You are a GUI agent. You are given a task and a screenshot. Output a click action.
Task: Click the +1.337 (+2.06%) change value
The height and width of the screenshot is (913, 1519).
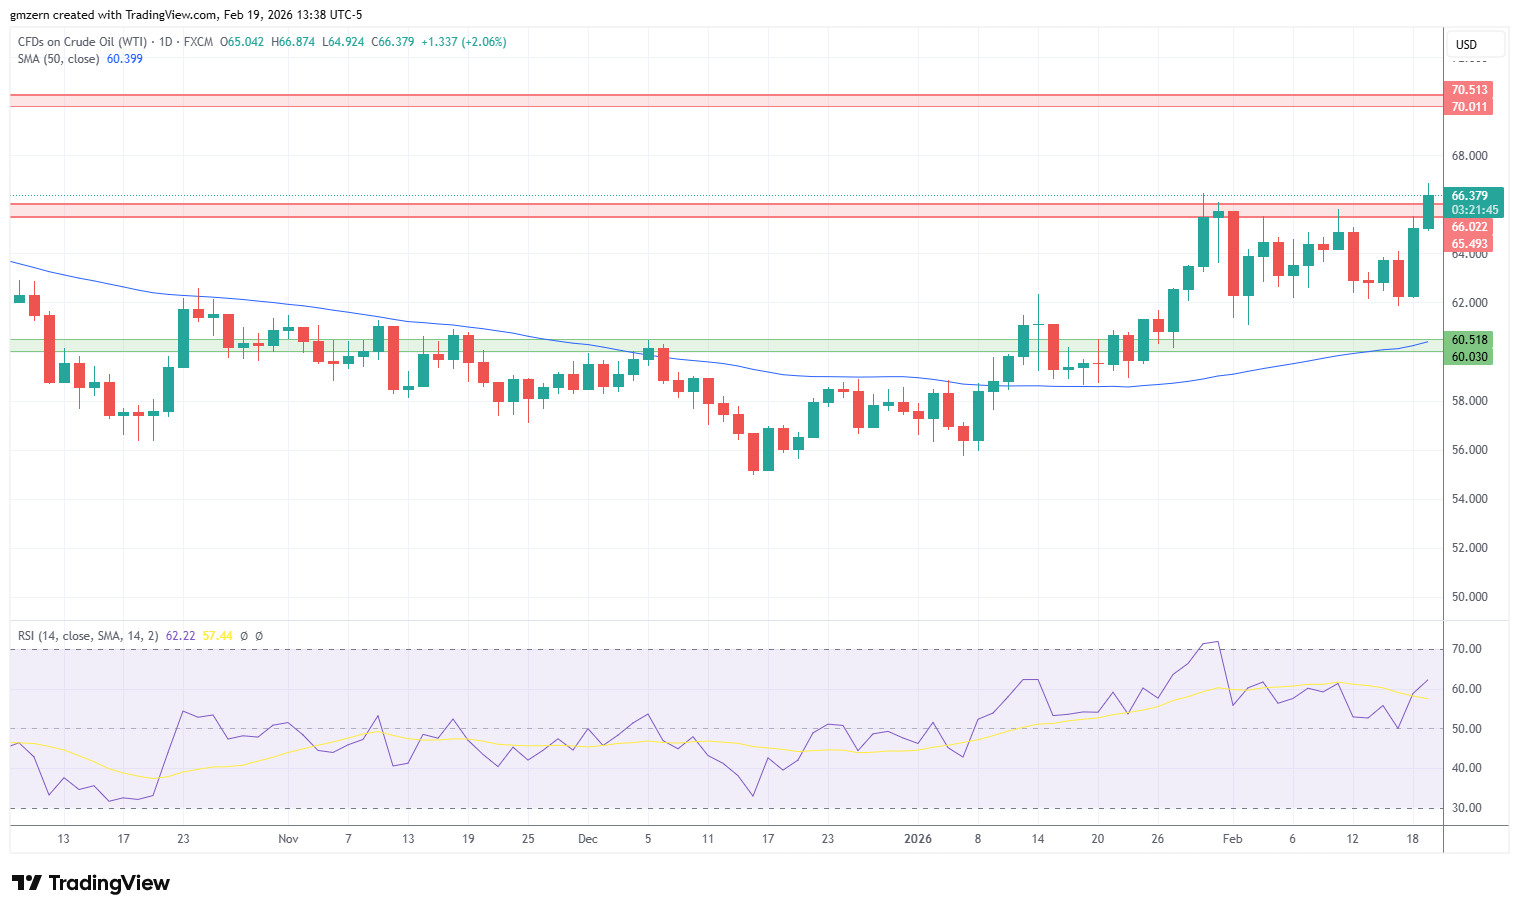[464, 42]
